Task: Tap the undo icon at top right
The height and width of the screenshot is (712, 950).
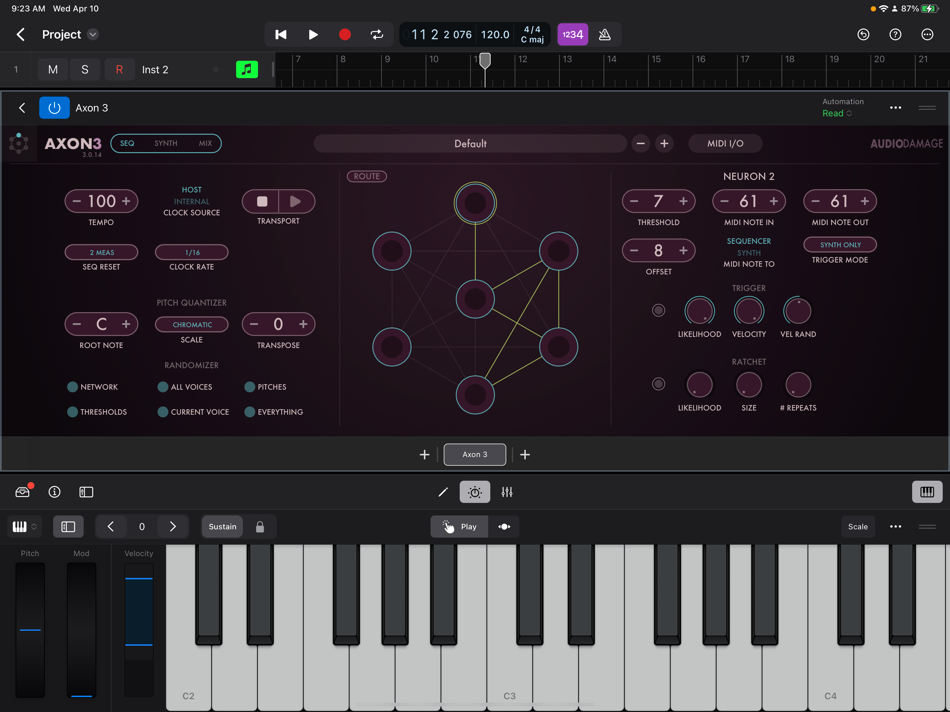Action: 862,34
